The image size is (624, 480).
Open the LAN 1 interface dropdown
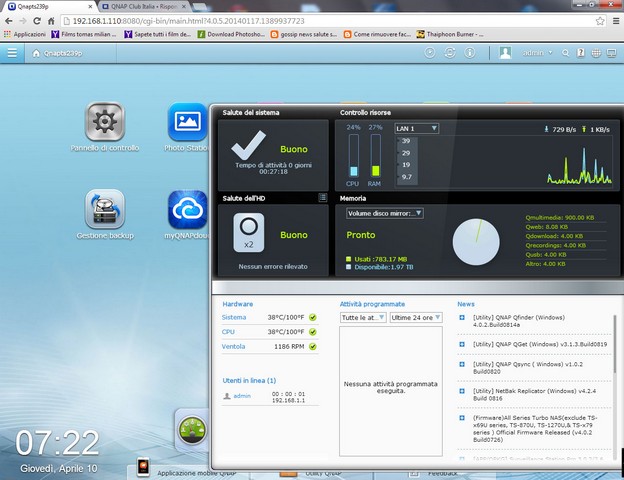click(x=418, y=128)
